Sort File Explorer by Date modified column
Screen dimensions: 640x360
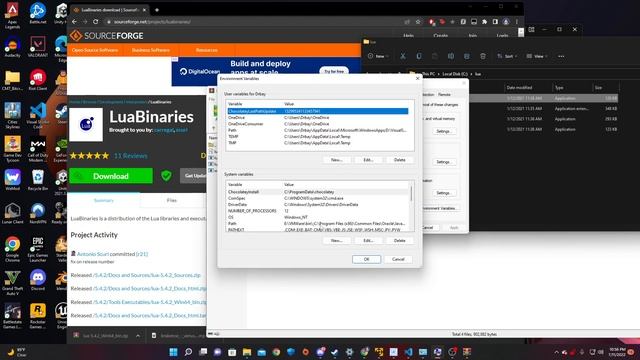(519, 87)
